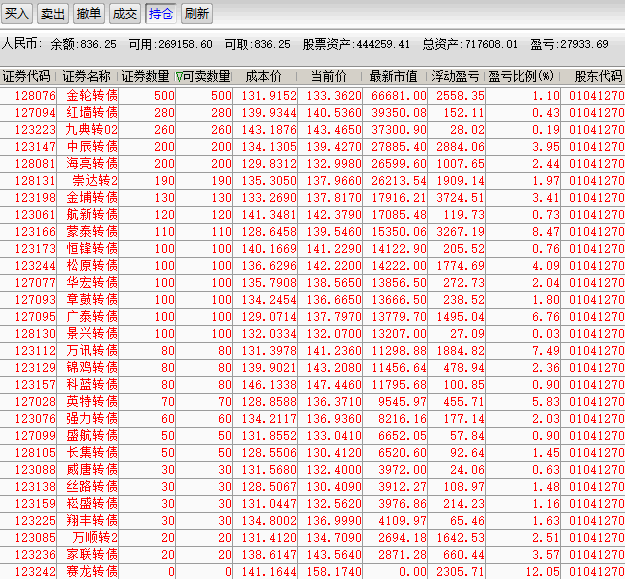Click profit ratio 12.05
The height and width of the screenshot is (579, 625).
point(542,572)
